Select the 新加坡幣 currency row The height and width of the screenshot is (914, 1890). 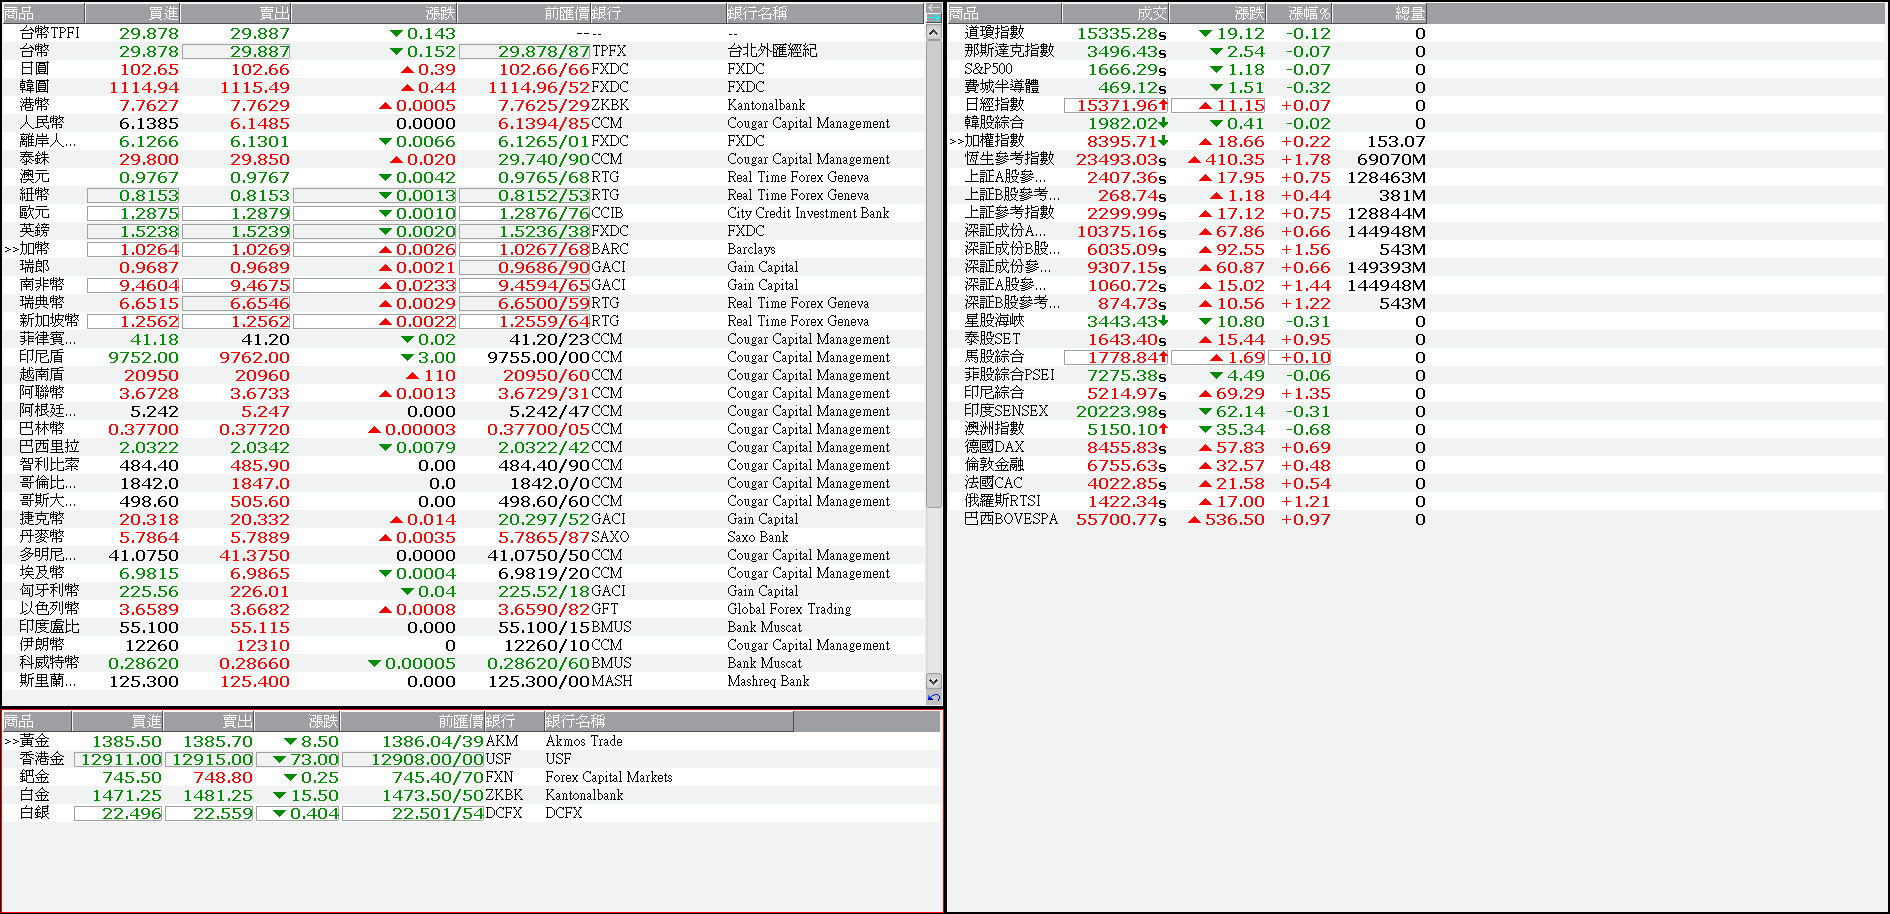(x=463, y=321)
